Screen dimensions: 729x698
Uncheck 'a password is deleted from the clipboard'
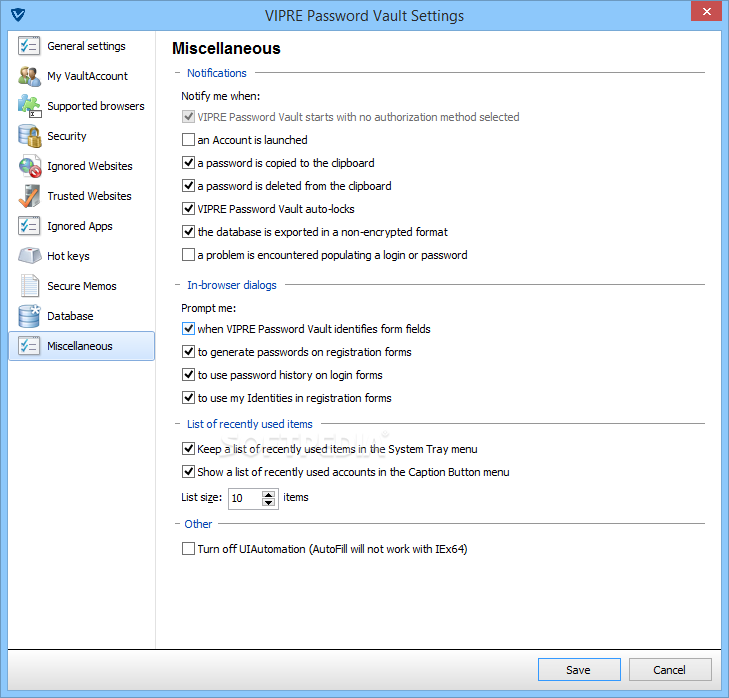[188, 186]
